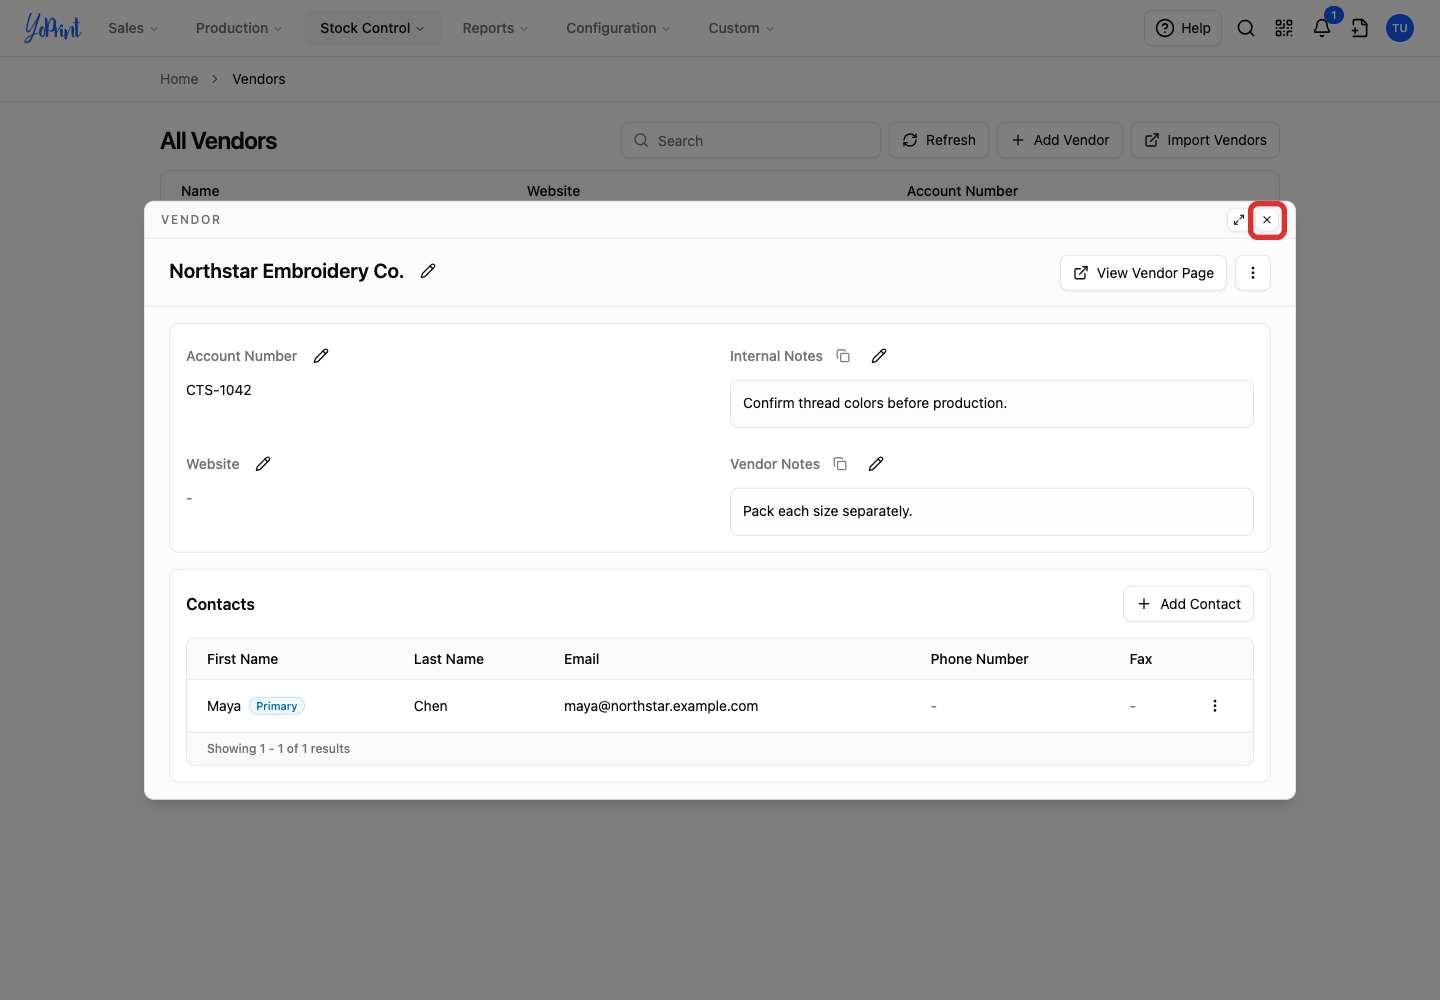Click the CTS-1042 account number value
Image resolution: width=1440 pixels, height=1000 pixels.
coord(219,390)
